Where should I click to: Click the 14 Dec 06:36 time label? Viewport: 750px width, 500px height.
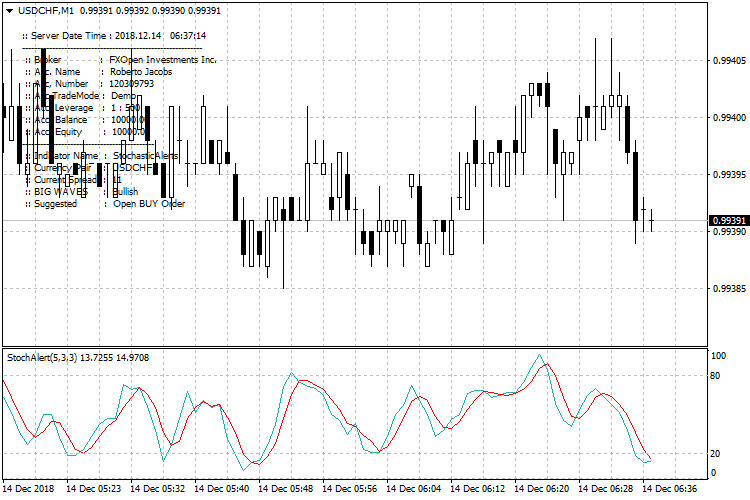(669, 490)
